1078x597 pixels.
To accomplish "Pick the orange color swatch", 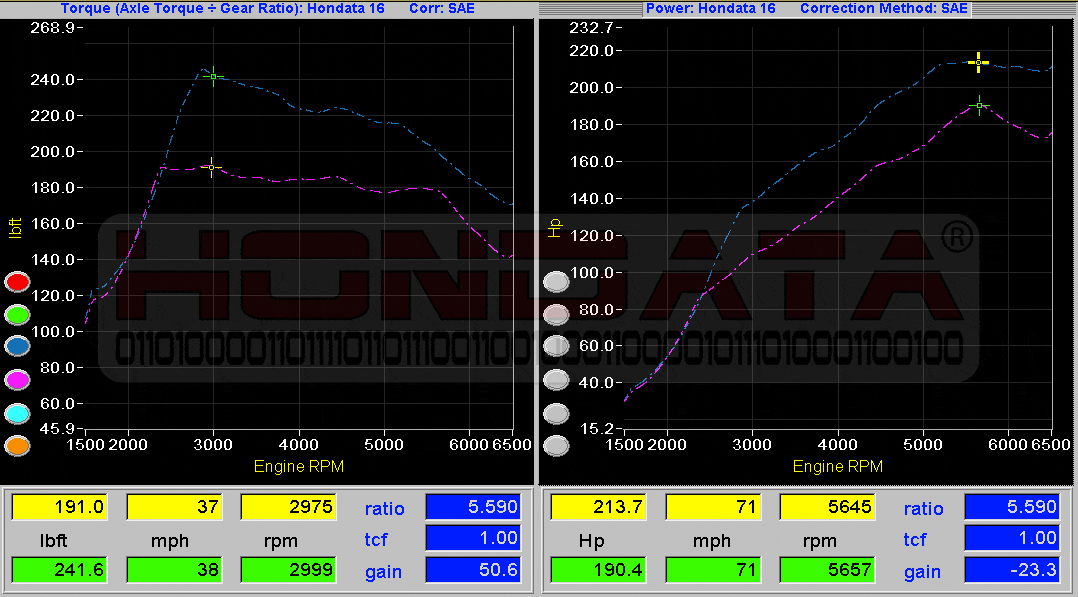I will pos(17,445).
